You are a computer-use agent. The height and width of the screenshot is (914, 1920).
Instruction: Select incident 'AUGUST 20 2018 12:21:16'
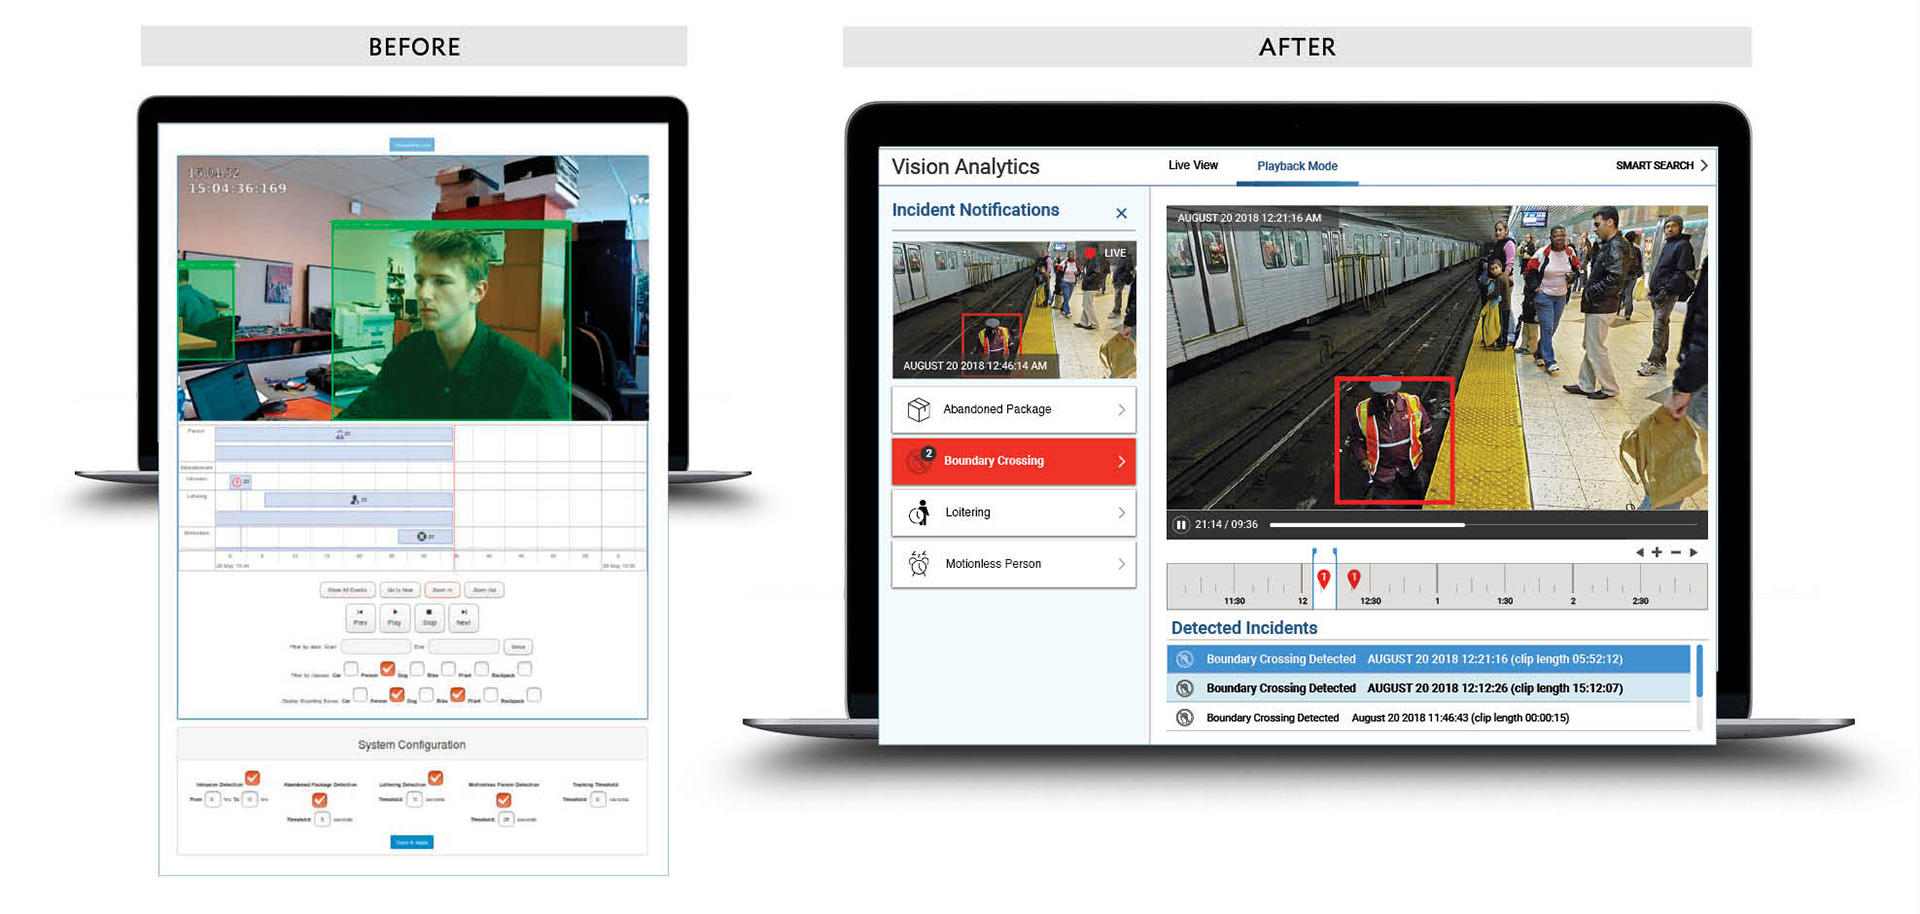pyautogui.click(x=1428, y=659)
